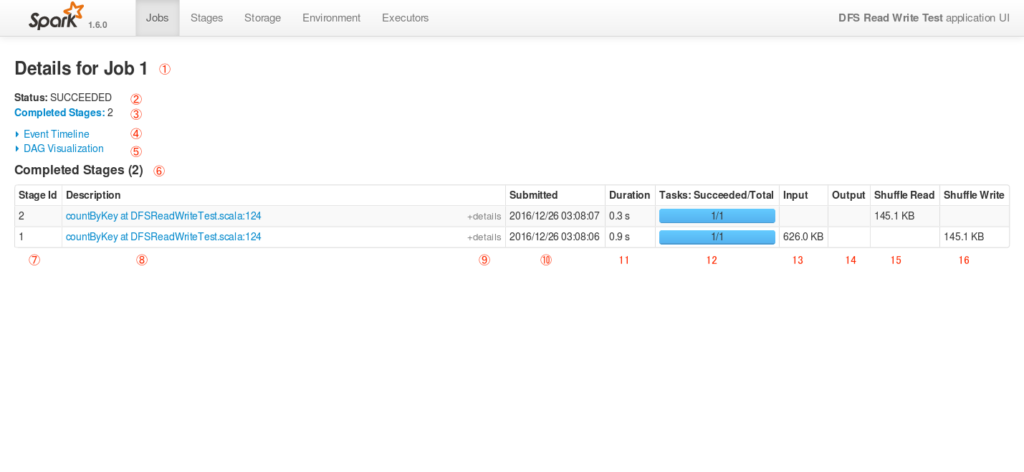Click the Shuffle Read column header
1024x472 pixels.
(904, 195)
